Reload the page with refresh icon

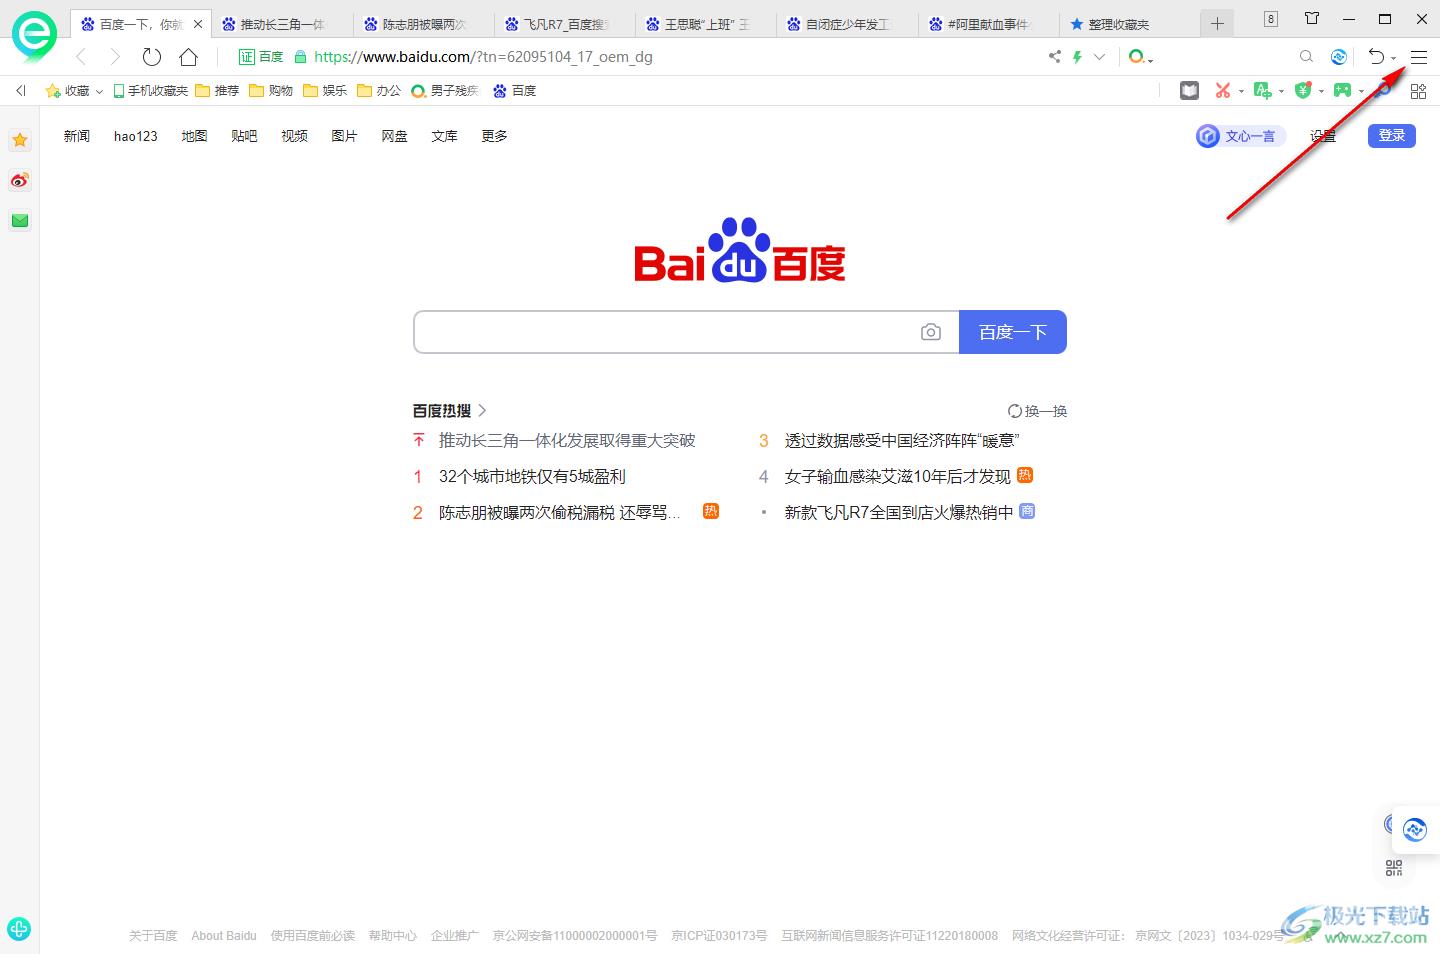(x=151, y=57)
